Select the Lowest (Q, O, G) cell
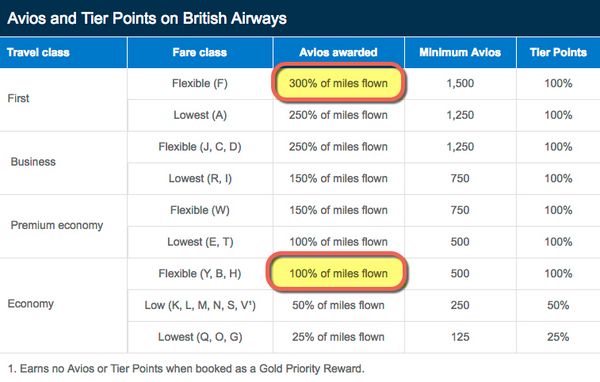Screen dimensions: 600x382 coord(200,337)
